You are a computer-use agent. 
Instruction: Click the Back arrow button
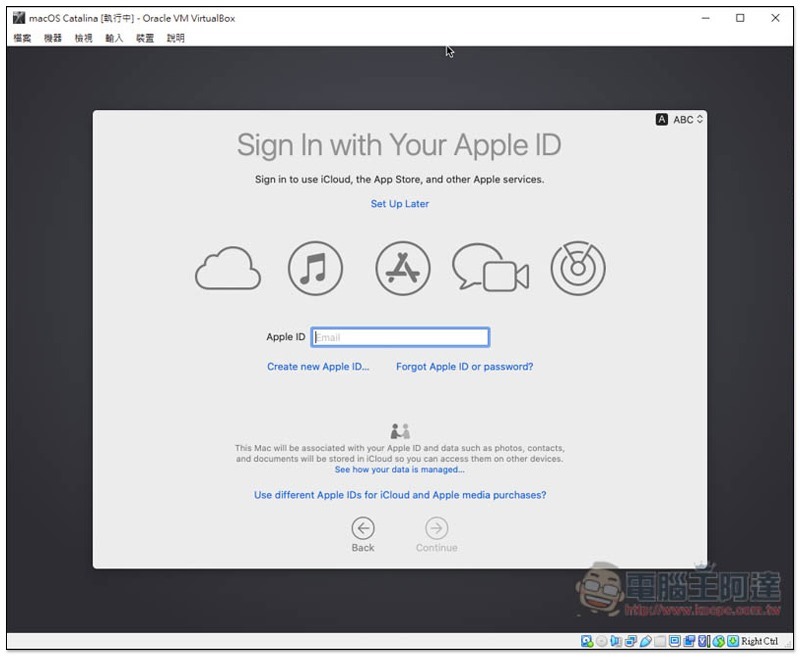coord(363,528)
